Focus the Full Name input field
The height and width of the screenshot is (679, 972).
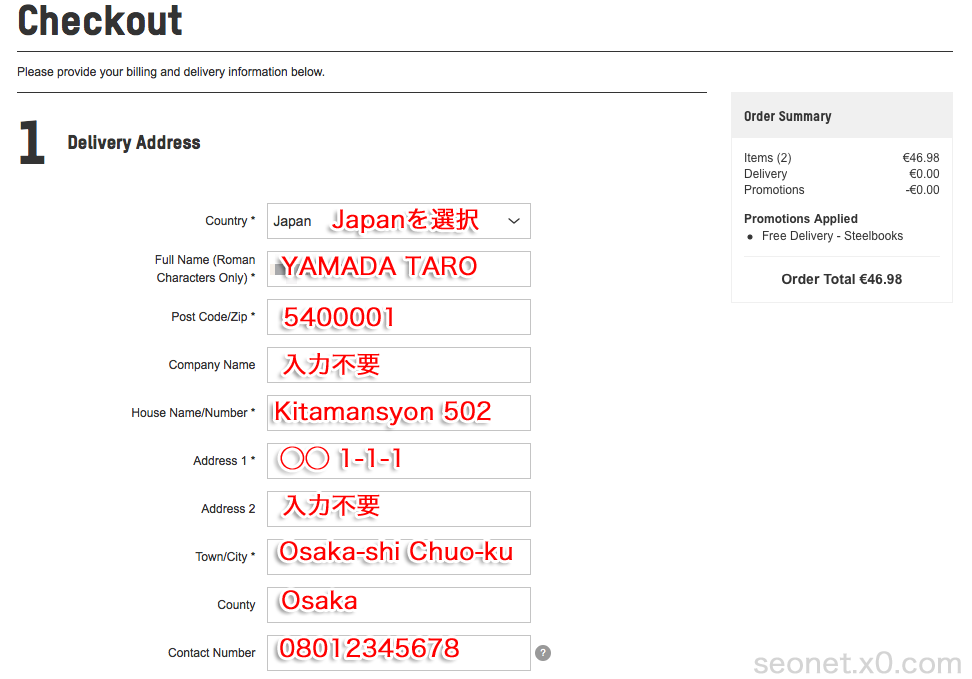[398, 269]
